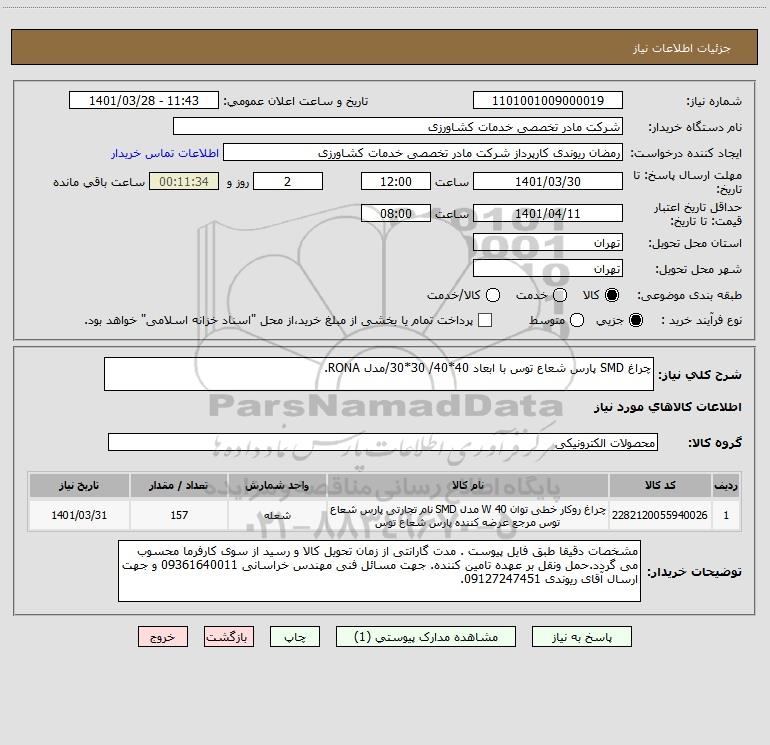
Task: Select the کالا/خدمت radio button
Action: (x=493, y=295)
